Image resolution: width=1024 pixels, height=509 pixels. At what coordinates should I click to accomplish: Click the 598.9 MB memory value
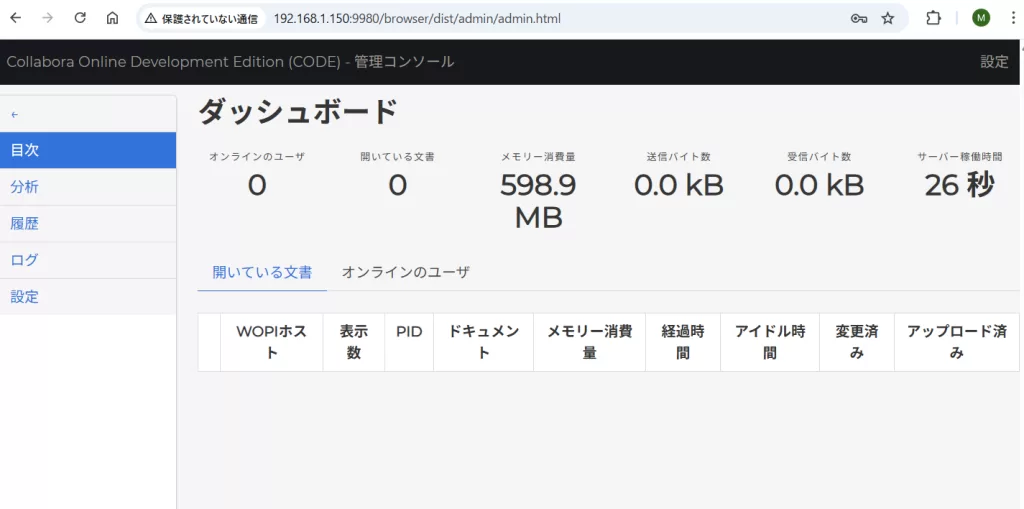538,202
